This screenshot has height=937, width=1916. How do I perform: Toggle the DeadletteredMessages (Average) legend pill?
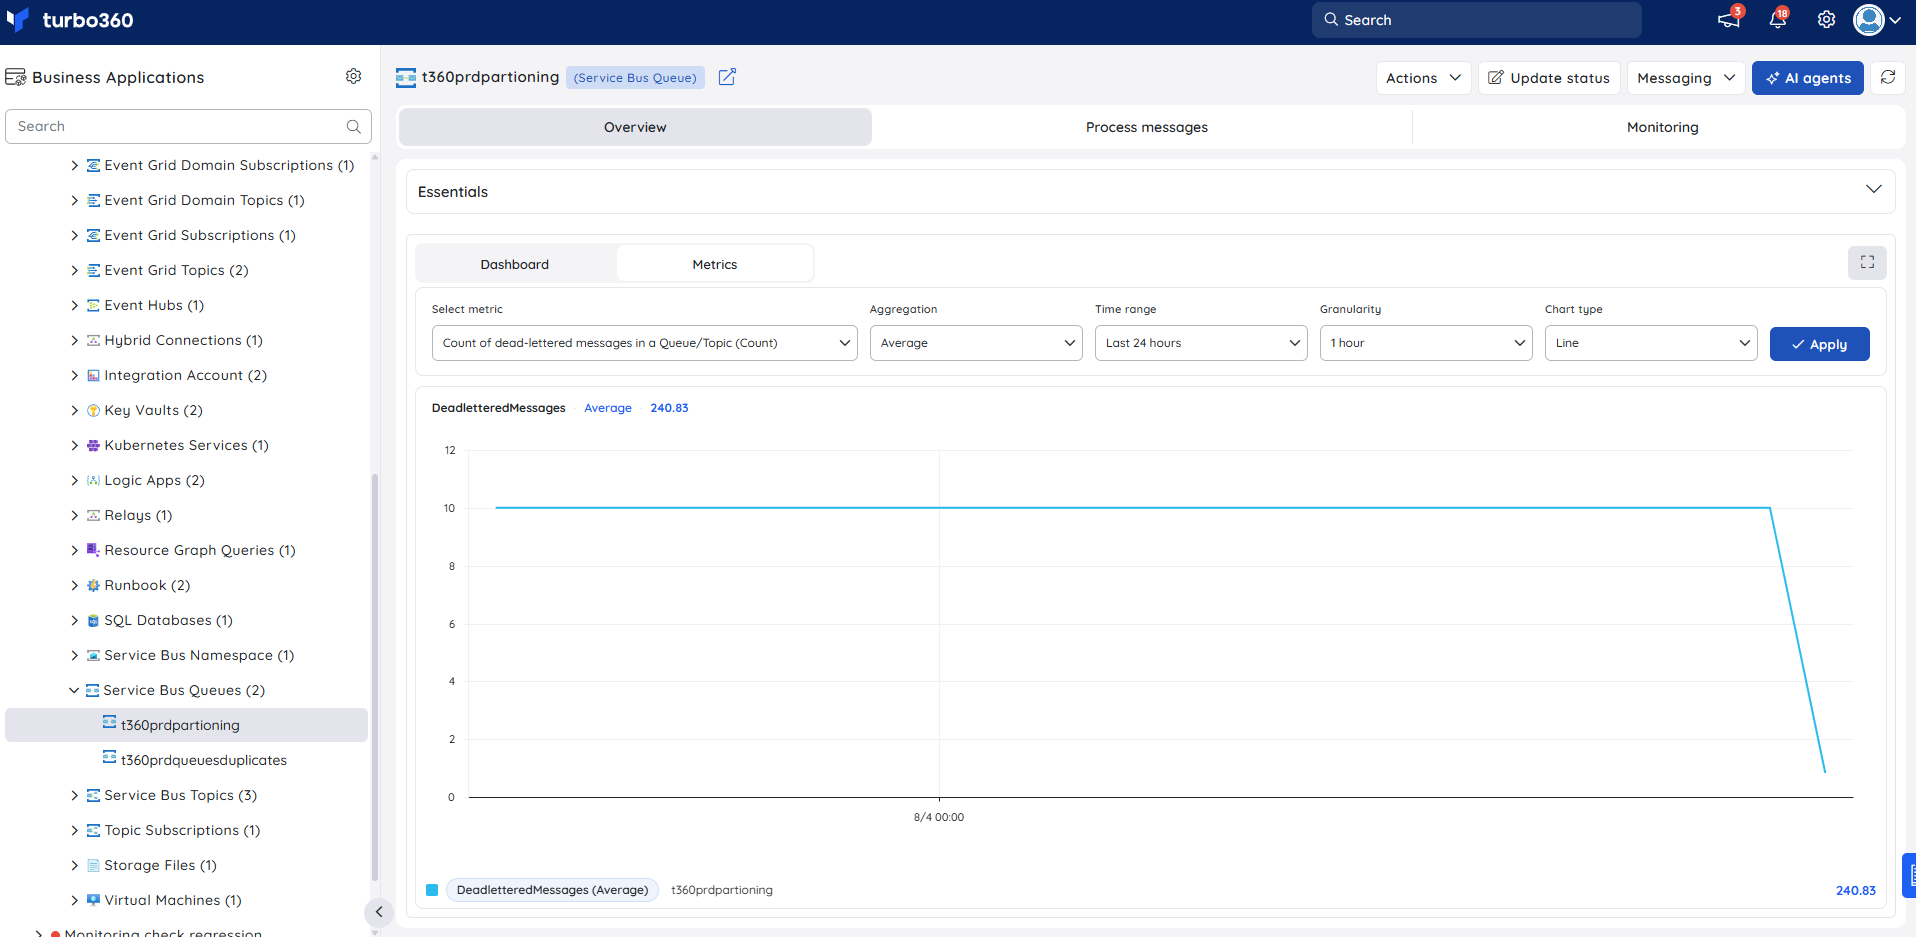[x=552, y=890]
